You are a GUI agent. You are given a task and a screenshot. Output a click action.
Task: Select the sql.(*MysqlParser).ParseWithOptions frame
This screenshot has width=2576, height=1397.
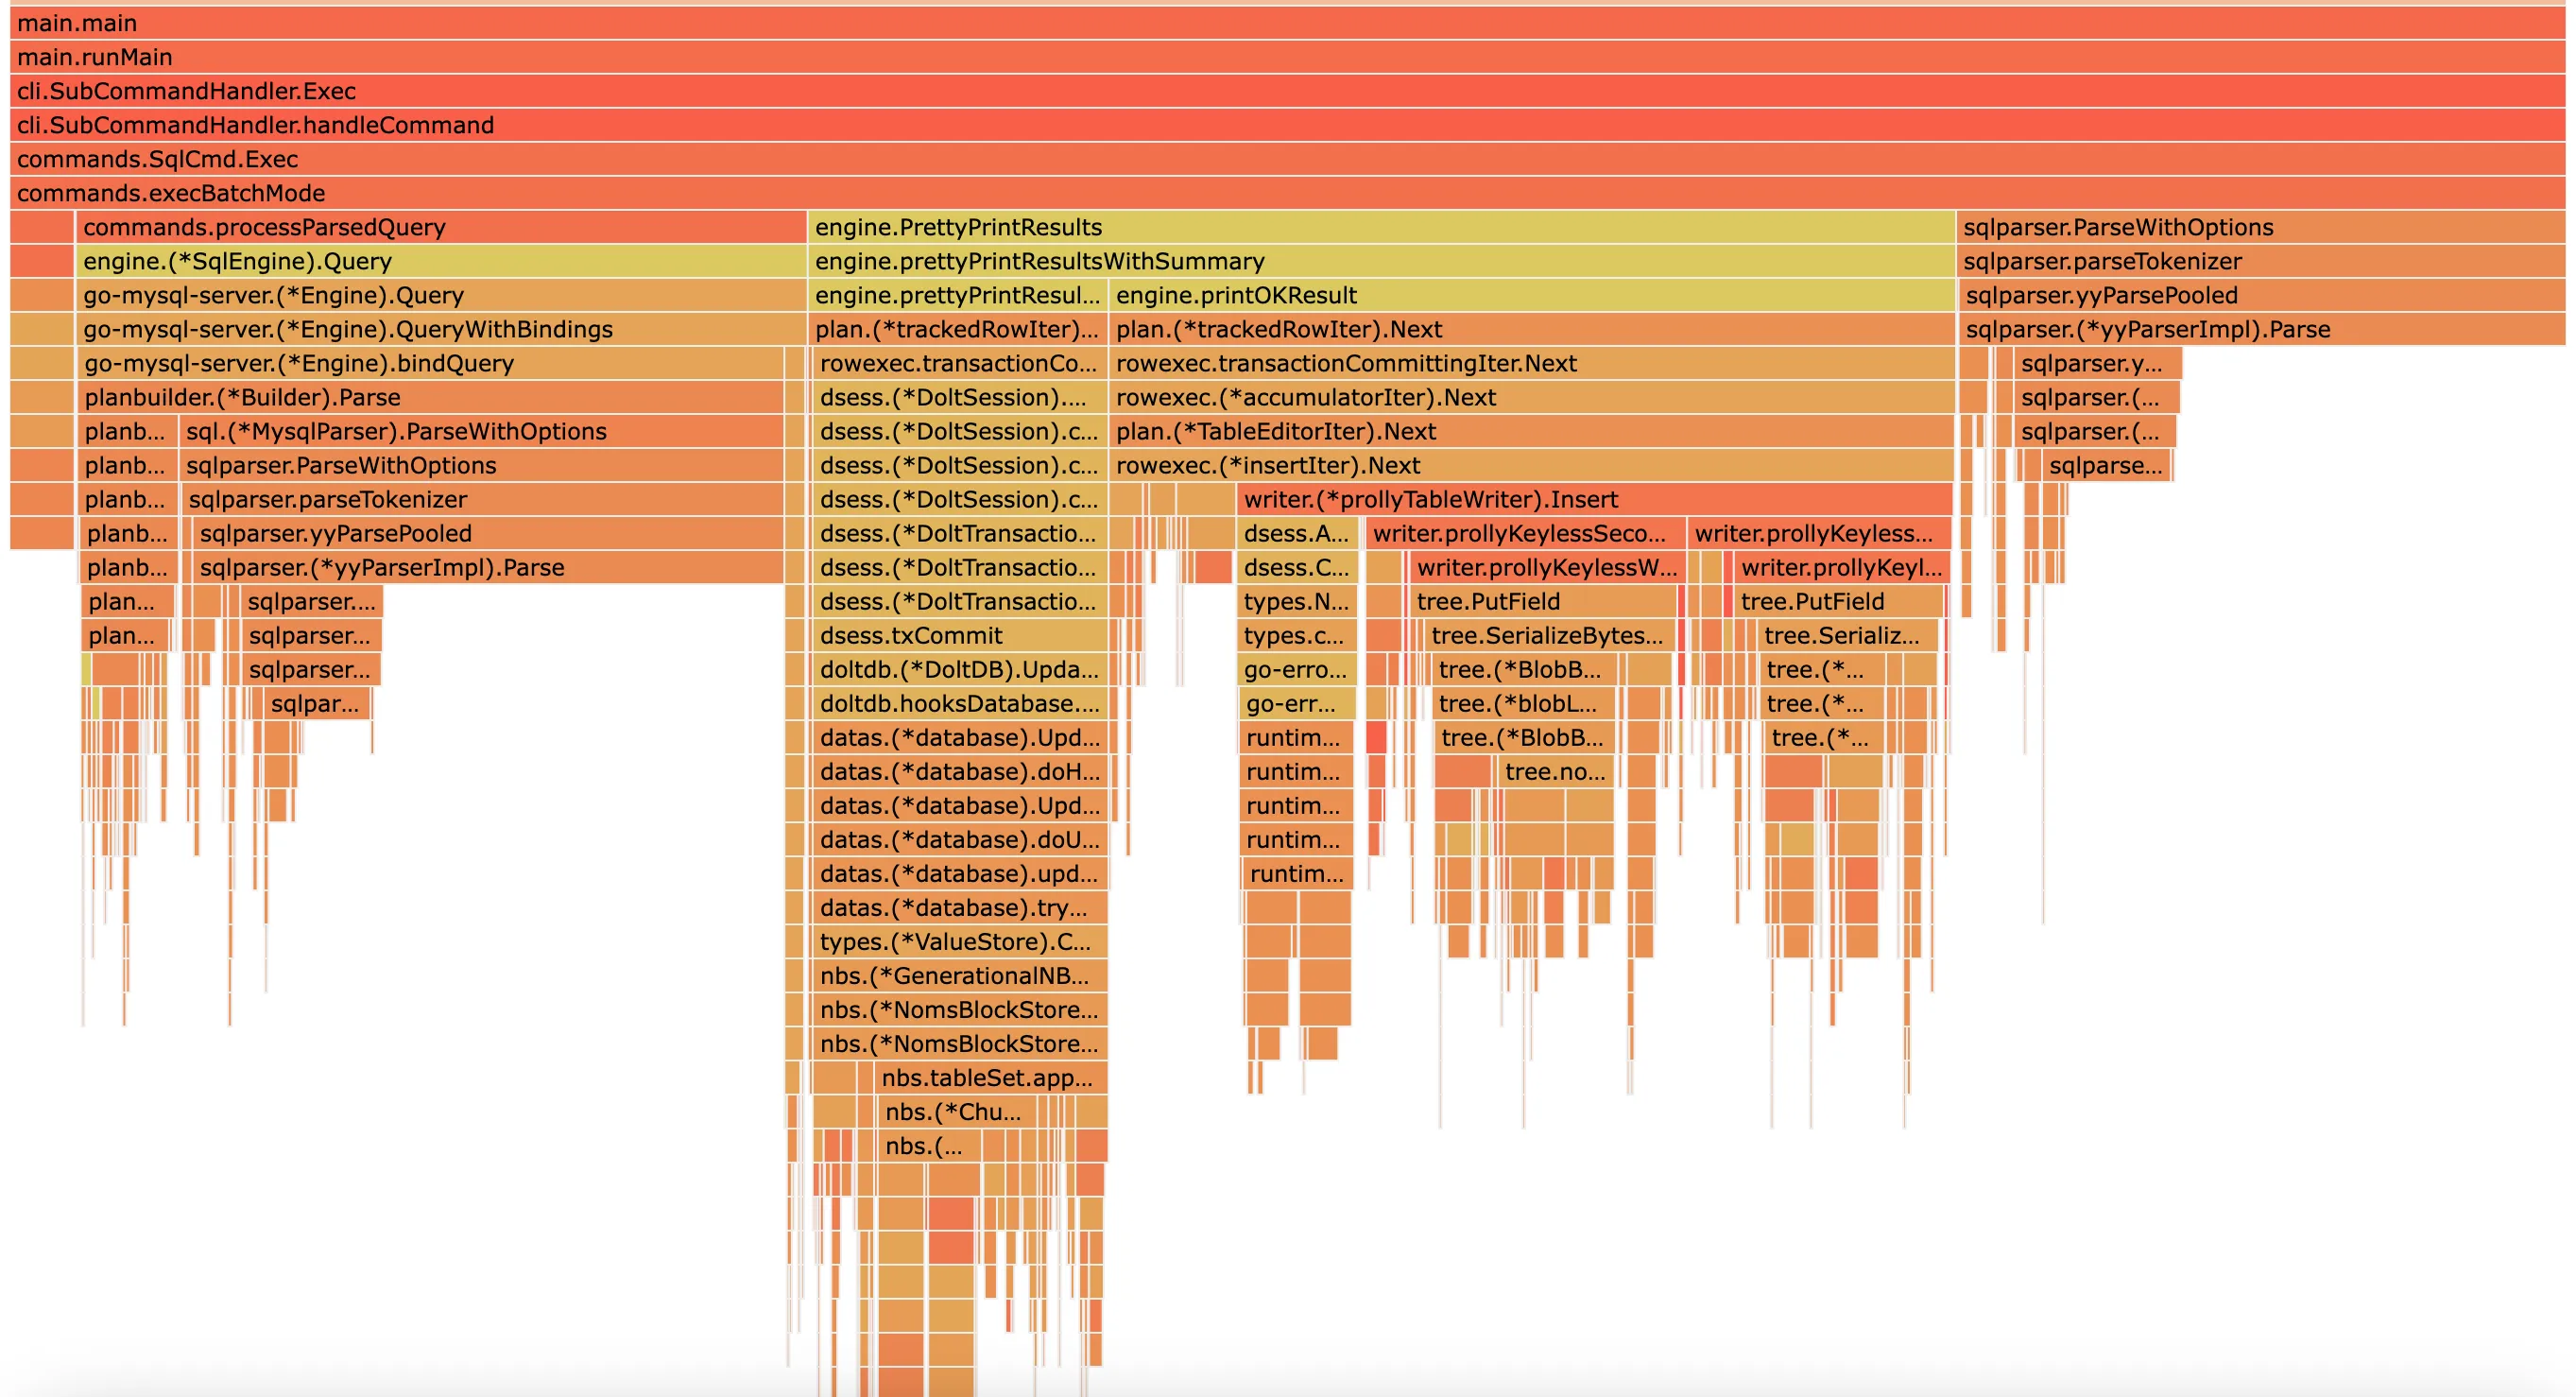(480, 431)
